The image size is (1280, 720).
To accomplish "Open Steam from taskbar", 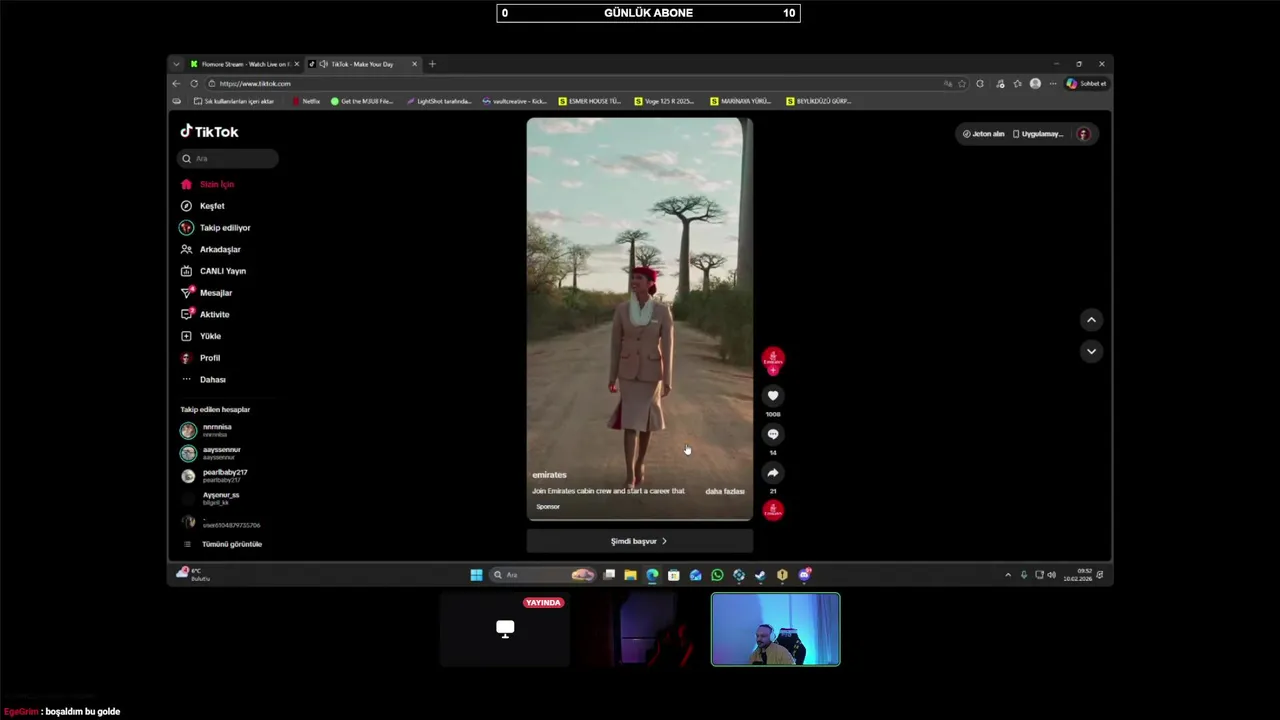I will point(760,575).
